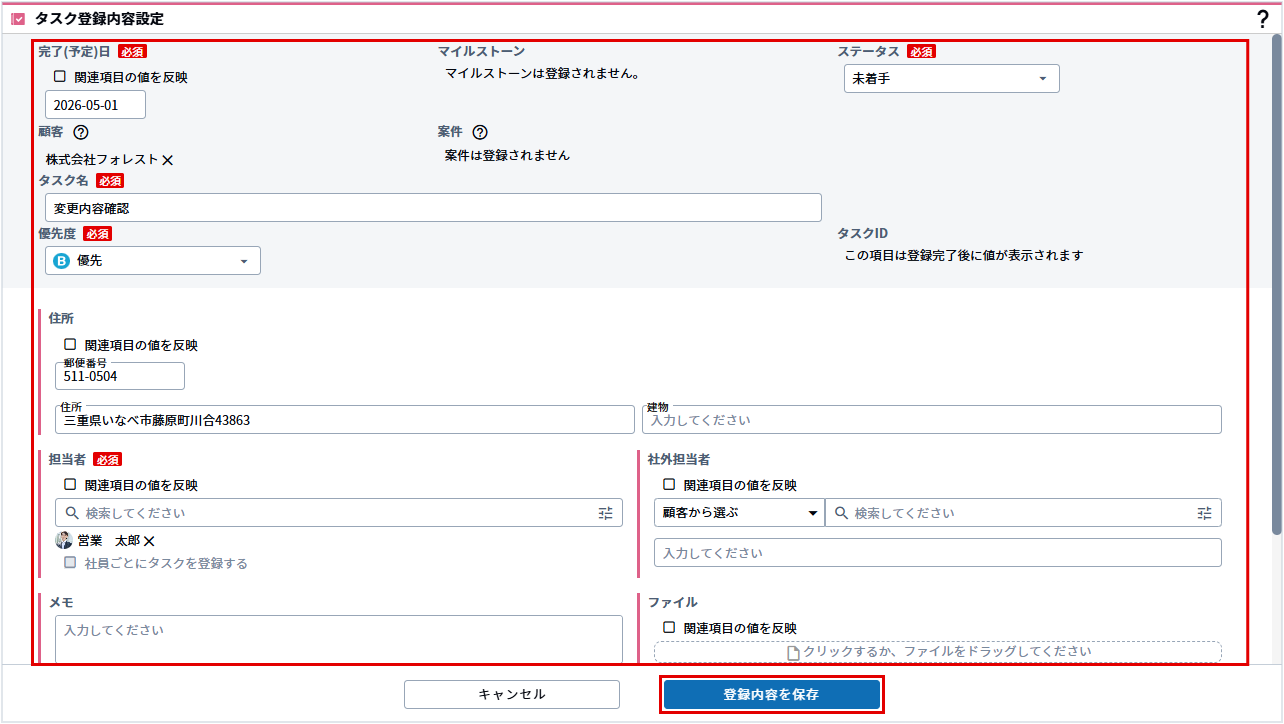Open filter options in 社外担当者 search field
Image resolution: width=1284 pixels, height=724 pixels.
coord(1204,513)
